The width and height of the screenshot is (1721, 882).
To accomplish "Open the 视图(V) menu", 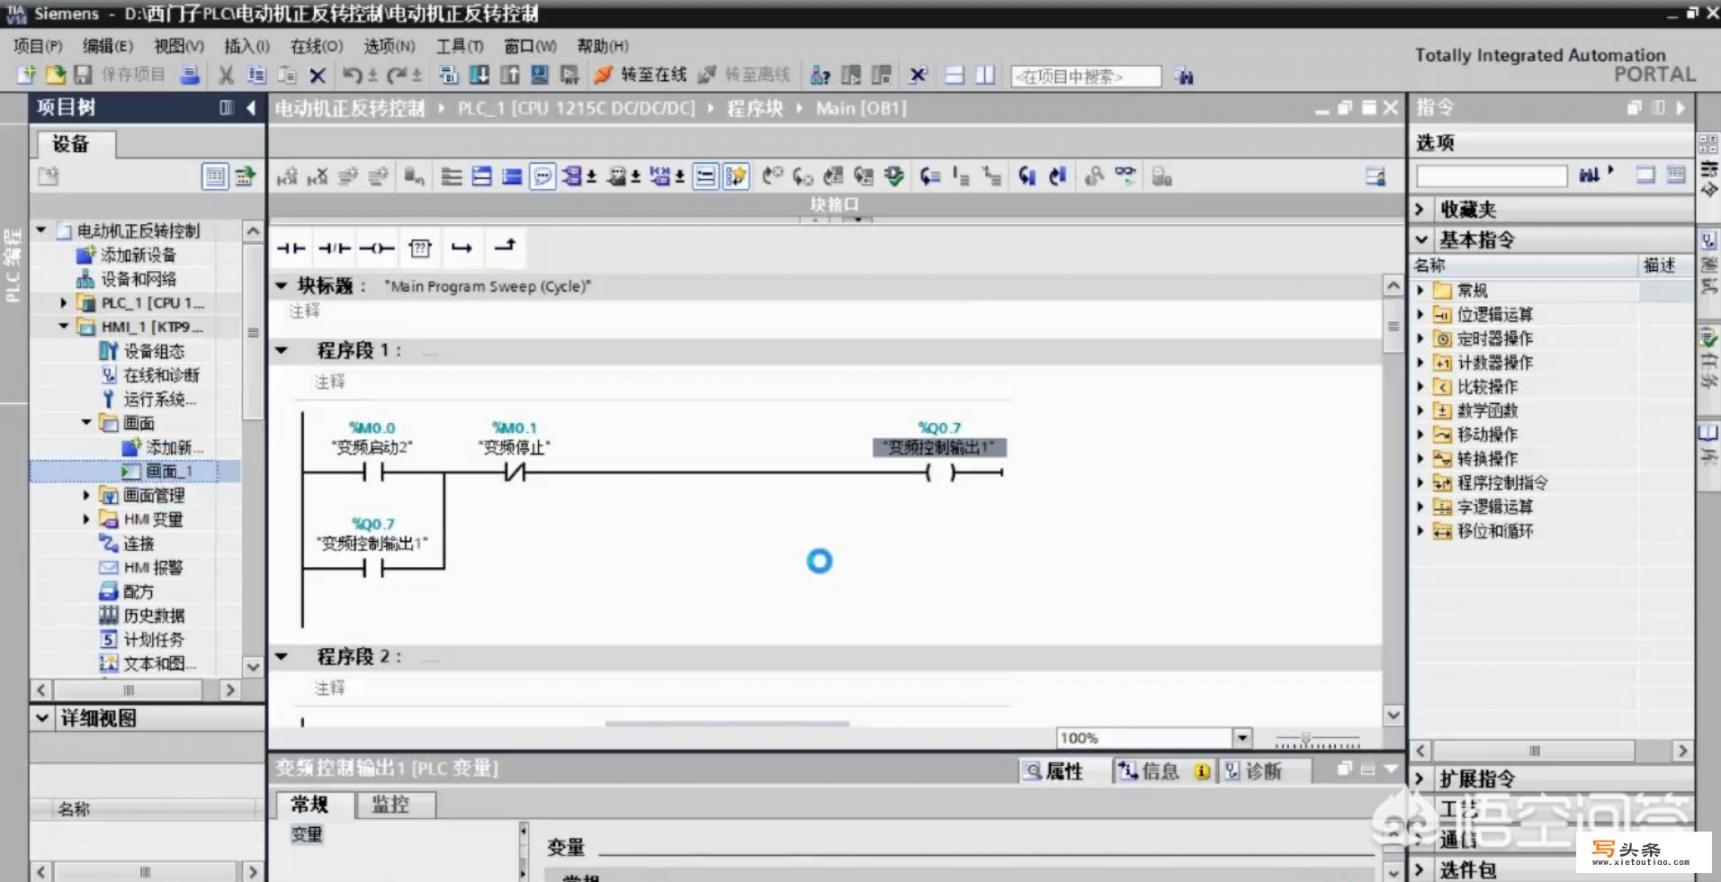I will coord(178,46).
